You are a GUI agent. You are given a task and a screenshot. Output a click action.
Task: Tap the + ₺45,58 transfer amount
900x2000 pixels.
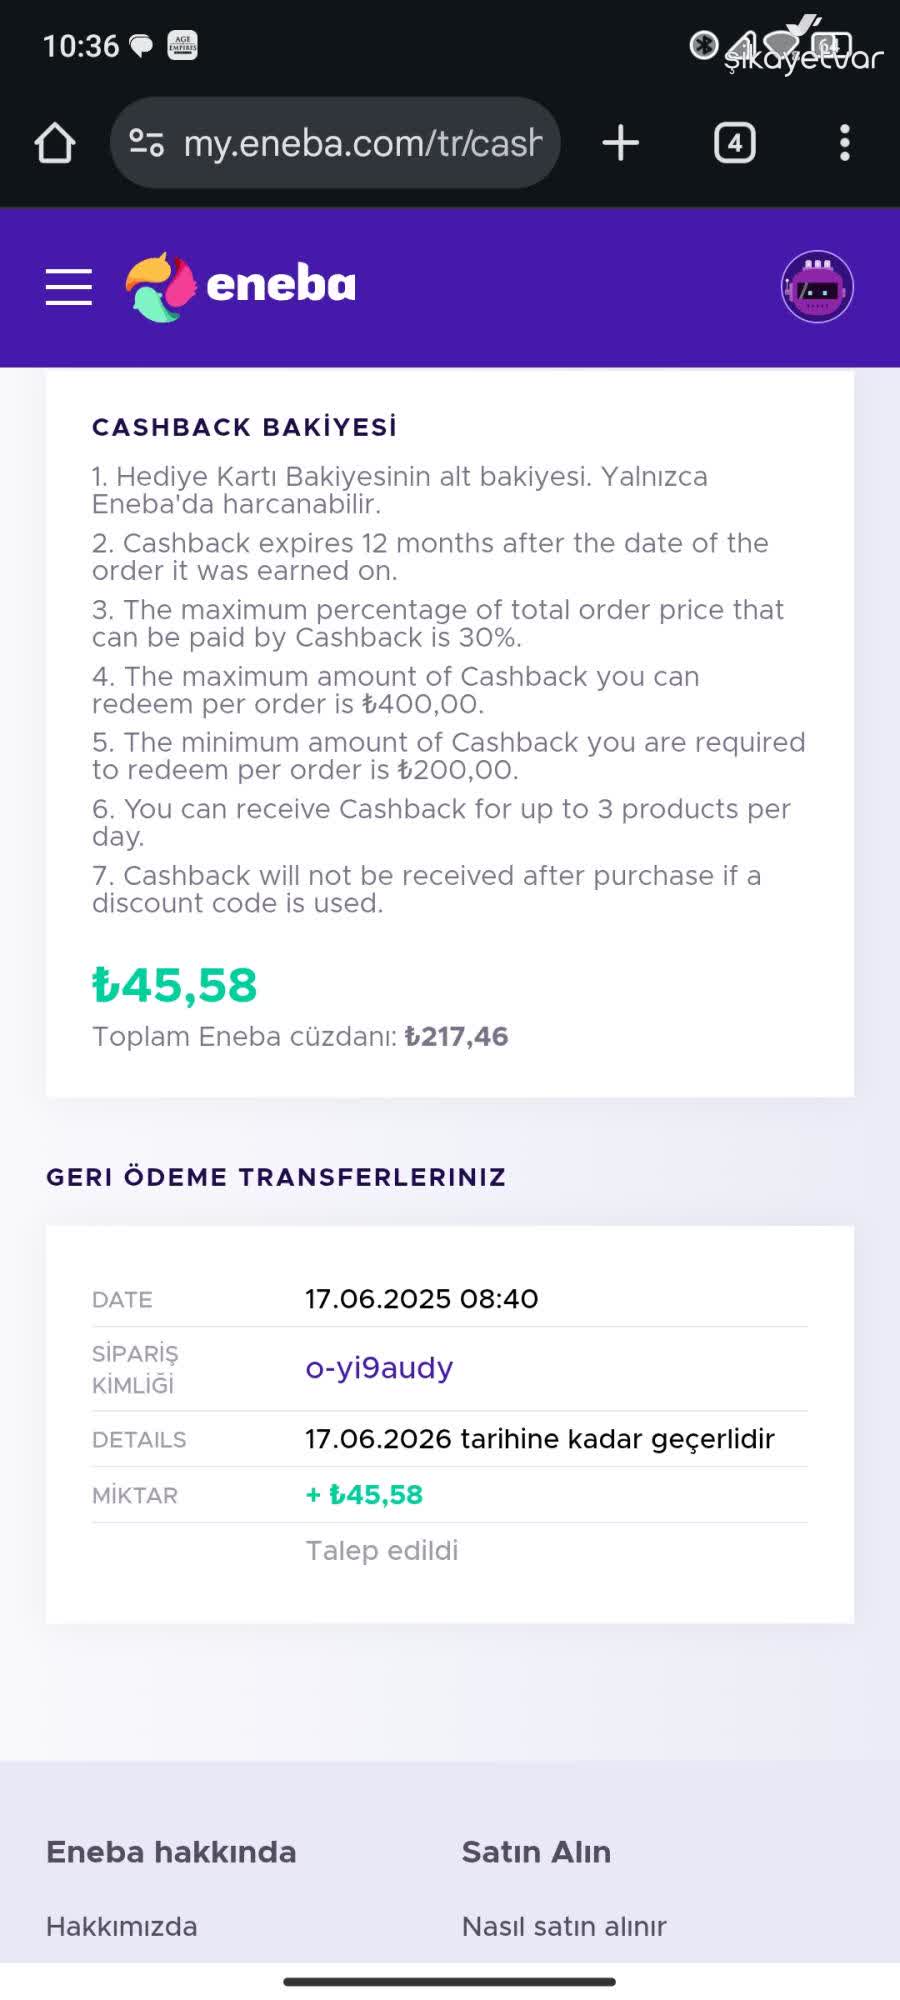click(x=365, y=1495)
